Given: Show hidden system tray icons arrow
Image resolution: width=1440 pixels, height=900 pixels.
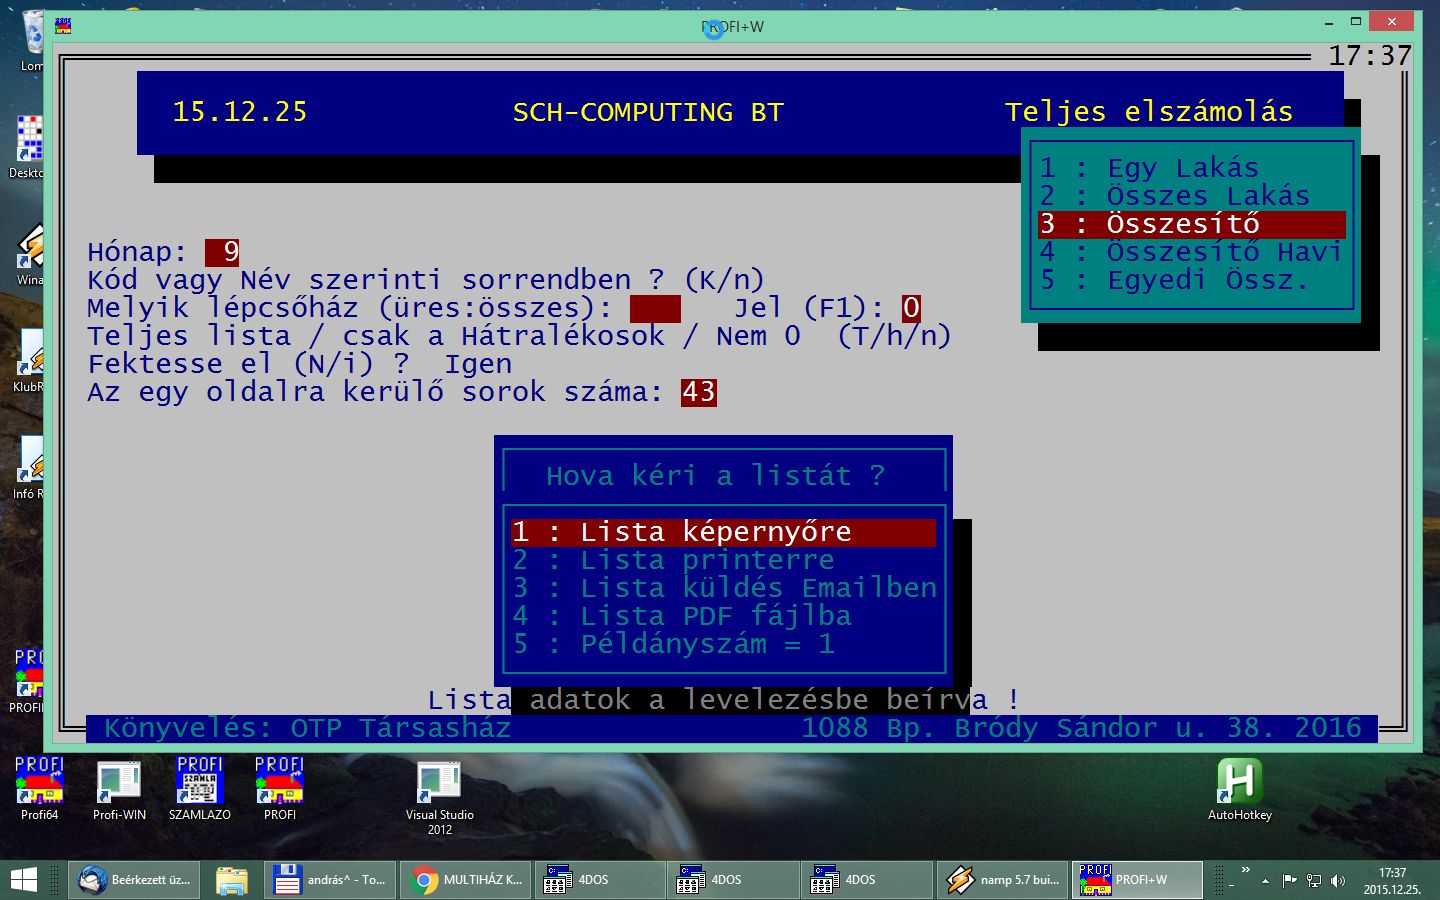Looking at the screenshot, I should pyautogui.click(x=1265, y=881).
